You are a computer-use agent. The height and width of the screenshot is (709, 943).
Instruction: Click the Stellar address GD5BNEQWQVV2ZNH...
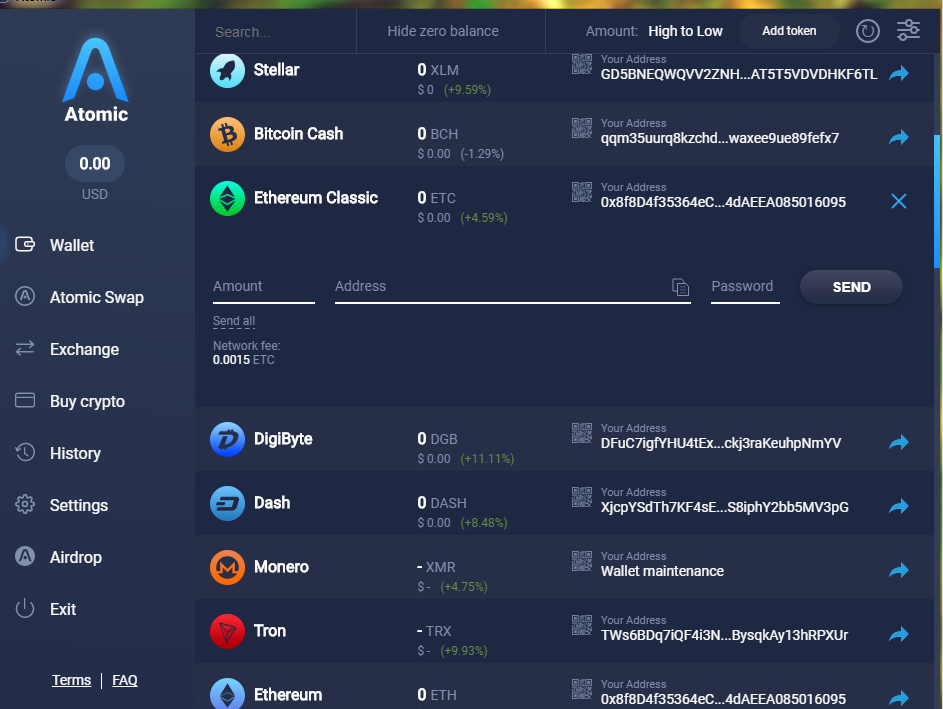[x=739, y=75]
